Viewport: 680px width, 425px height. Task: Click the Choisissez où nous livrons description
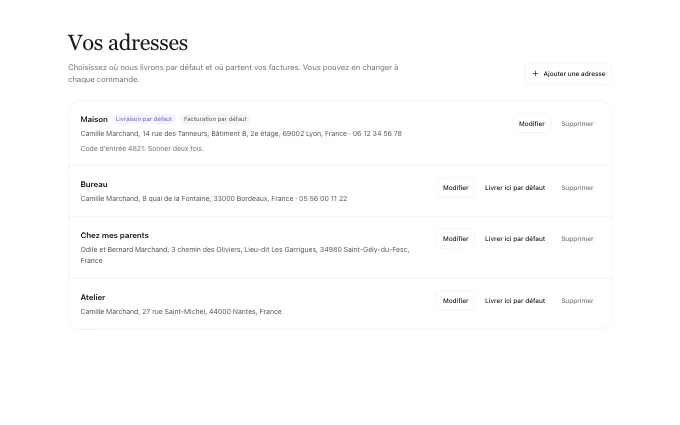click(233, 73)
